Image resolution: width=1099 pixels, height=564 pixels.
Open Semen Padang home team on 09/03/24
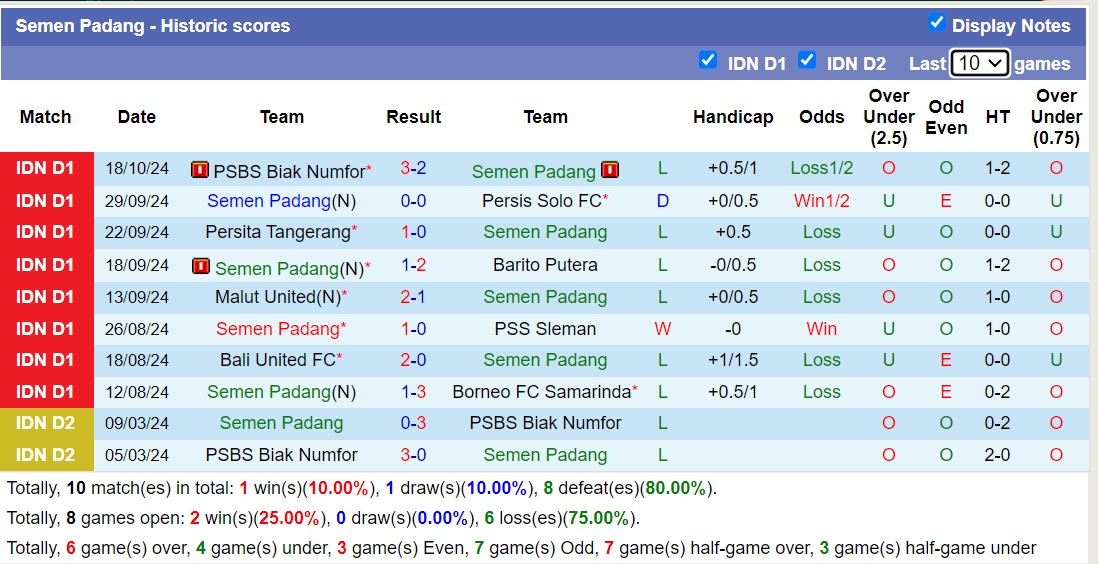(x=281, y=423)
